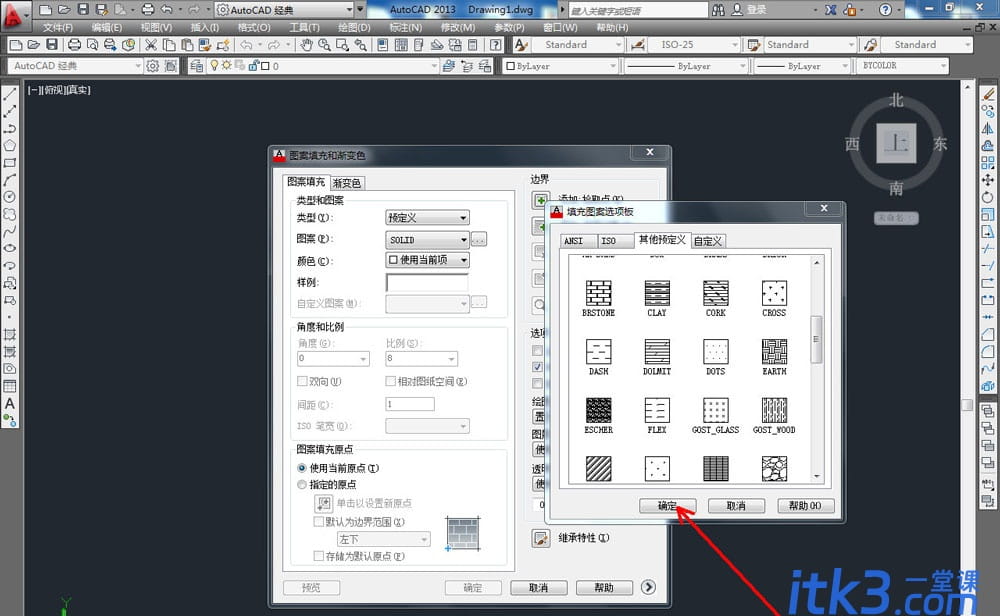The image size is (1000, 616).
Task: Click the 上 face of ViewCube
Action: (x=896, y=143)
